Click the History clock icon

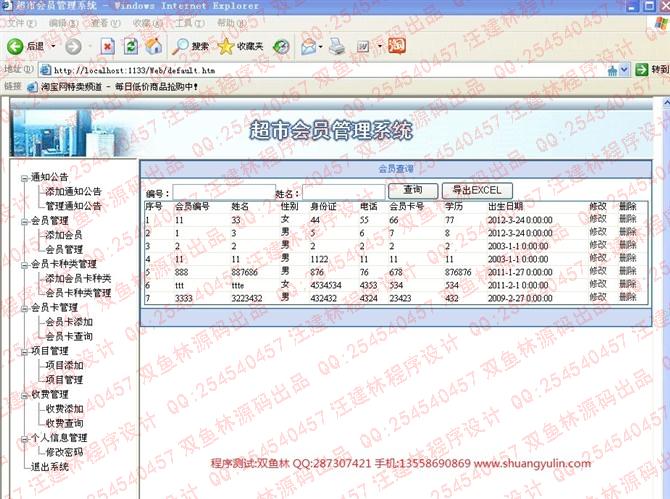point(281,46)
